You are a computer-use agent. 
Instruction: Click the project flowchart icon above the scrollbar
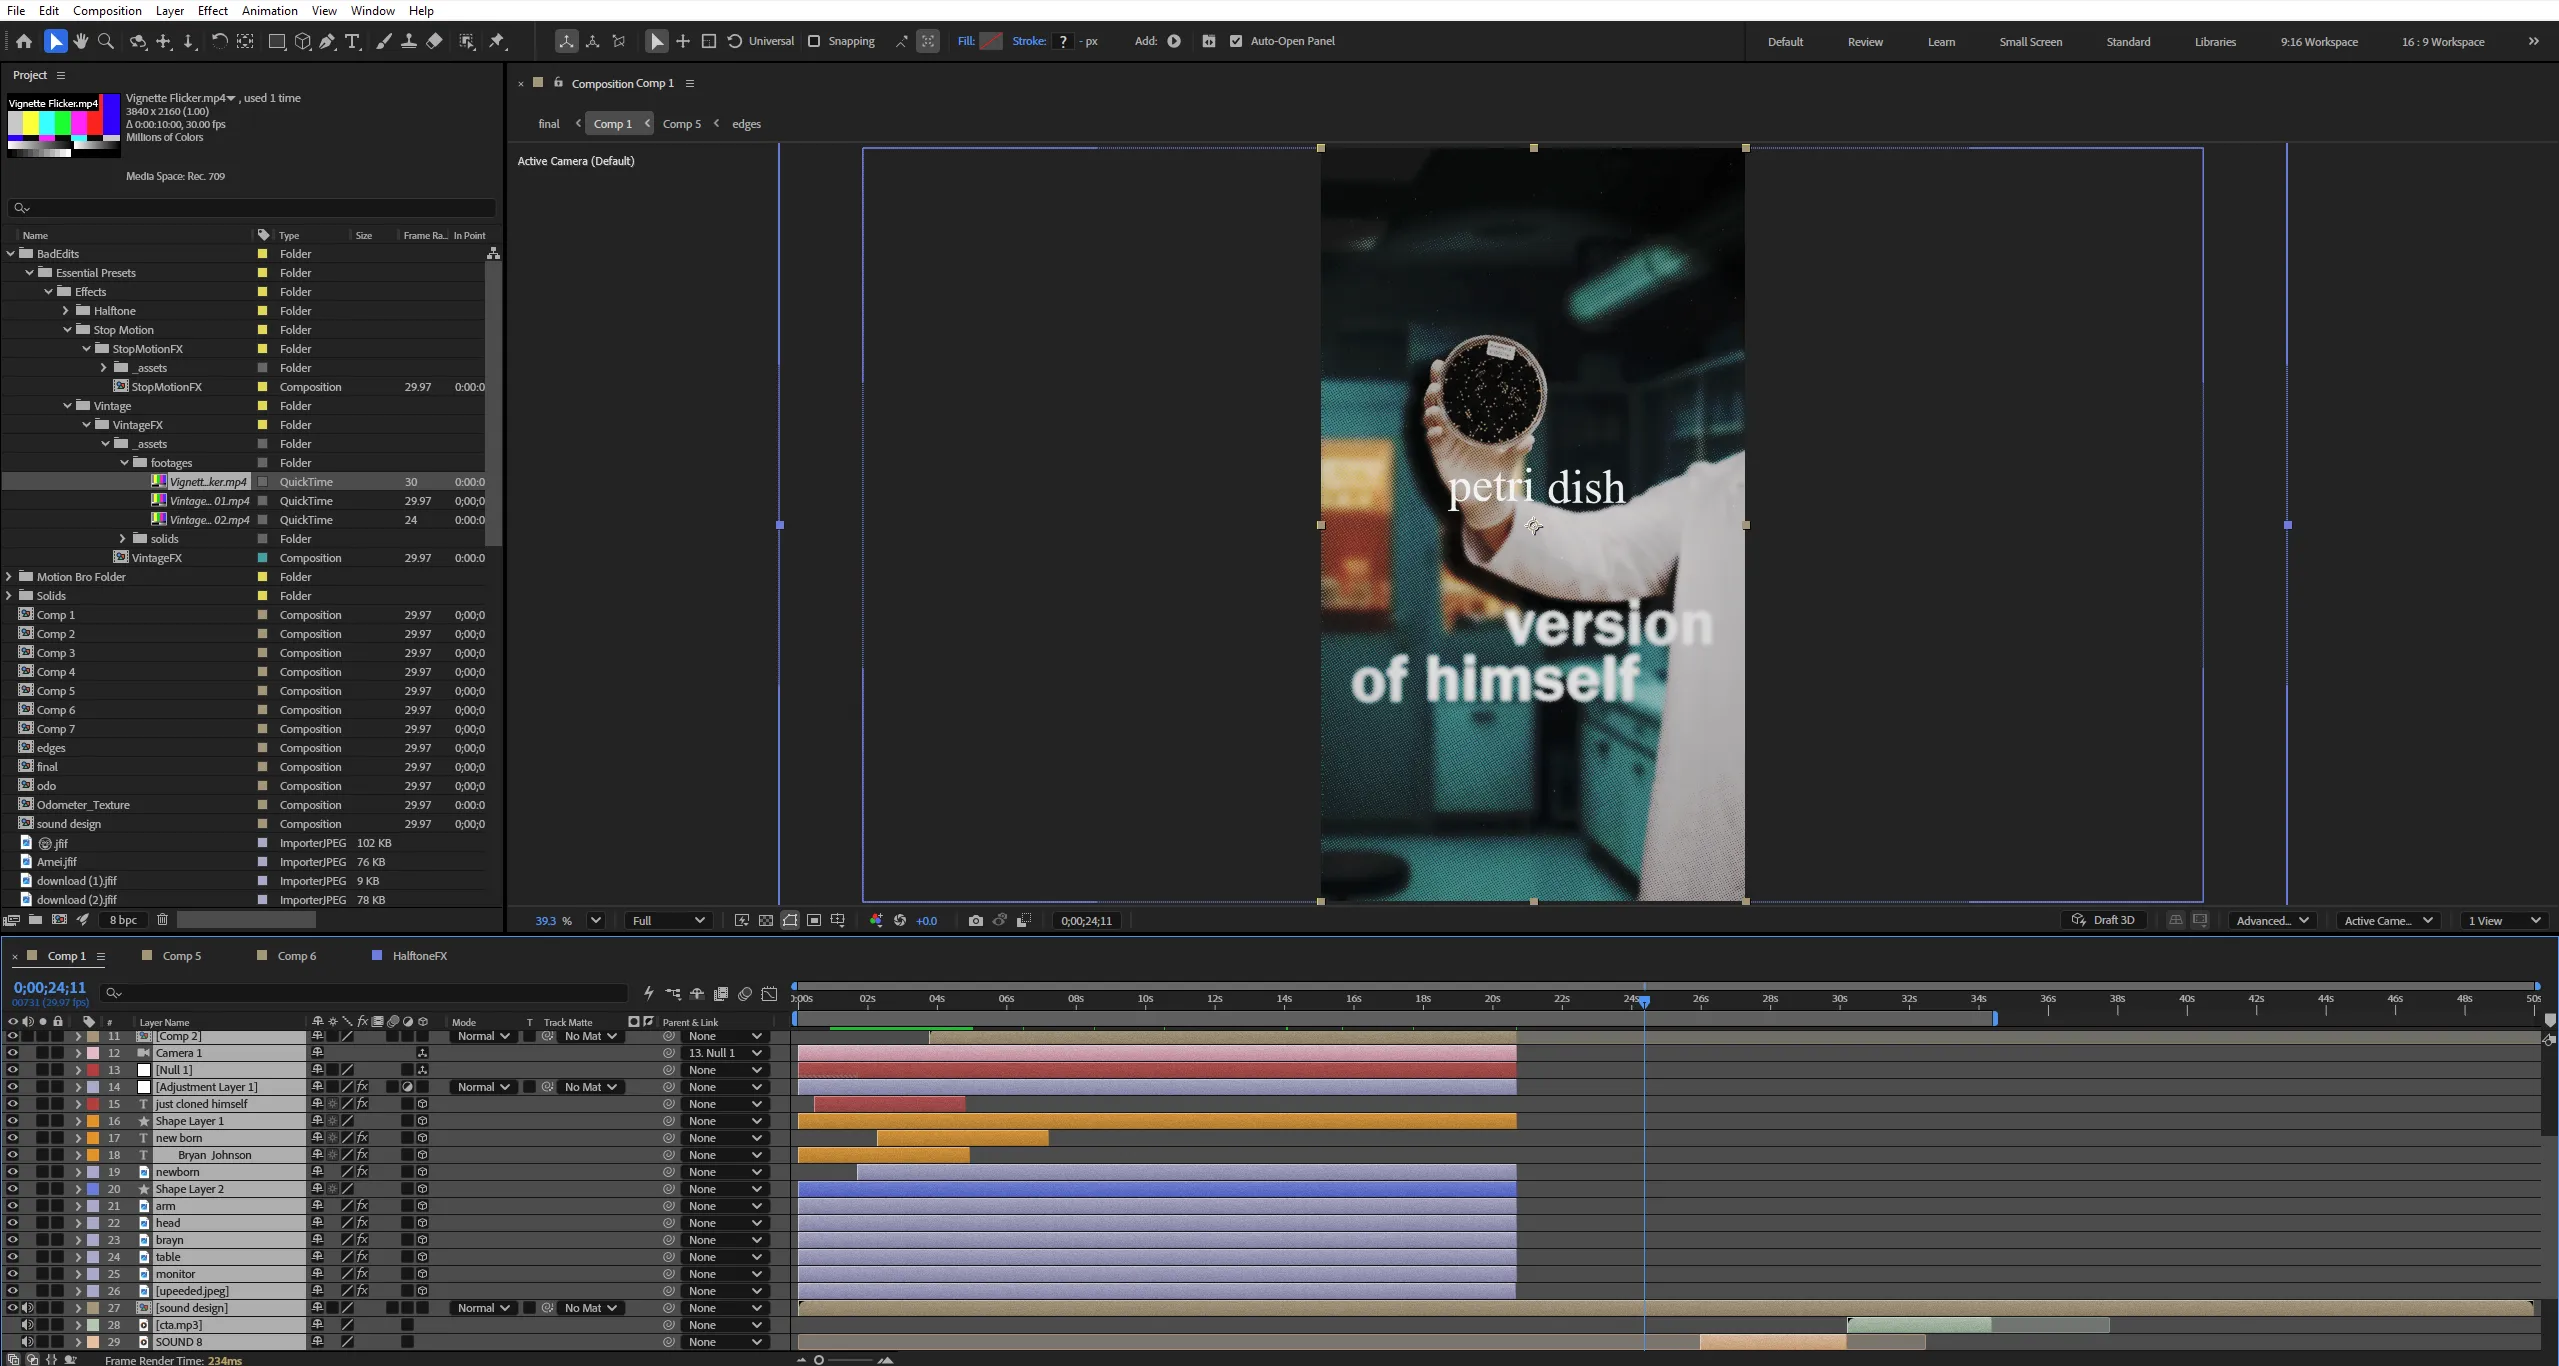493,254
